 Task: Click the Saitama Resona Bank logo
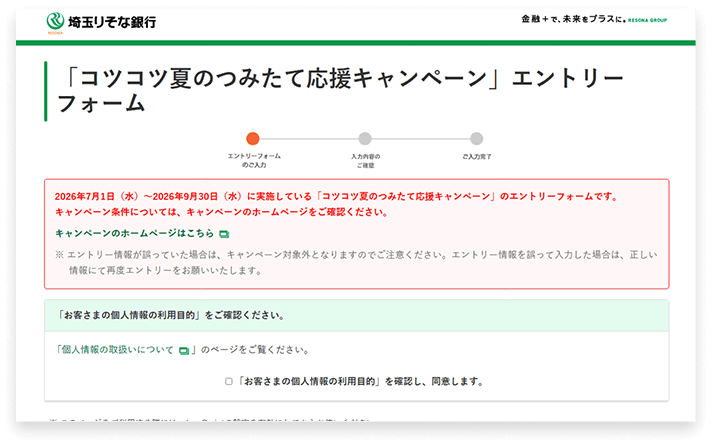[x=101, y=22]
